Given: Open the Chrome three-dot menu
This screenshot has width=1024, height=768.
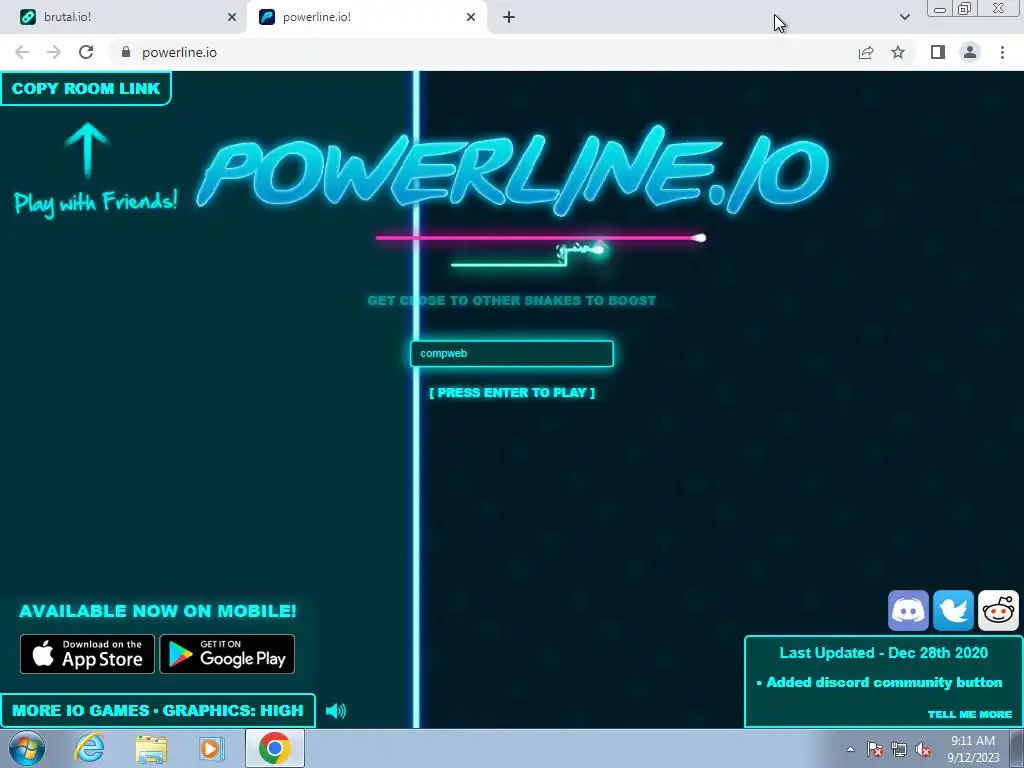Looking at the screenshot, I should (1002, 52).
